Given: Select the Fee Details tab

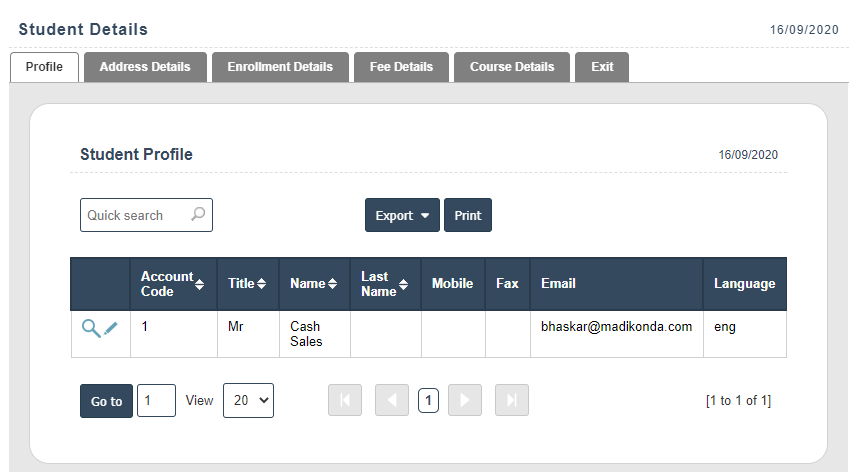Looking at the screenshot, I should [401, 67].
